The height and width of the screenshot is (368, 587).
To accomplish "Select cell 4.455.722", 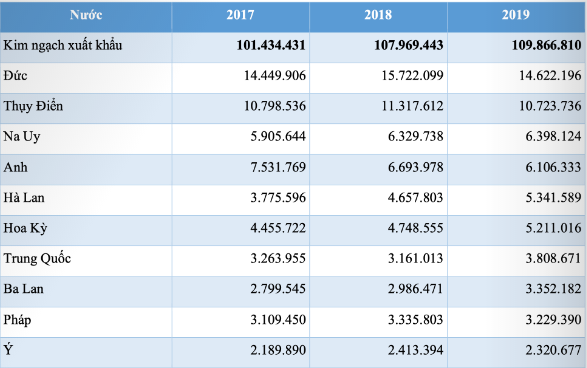I will 278,228.
